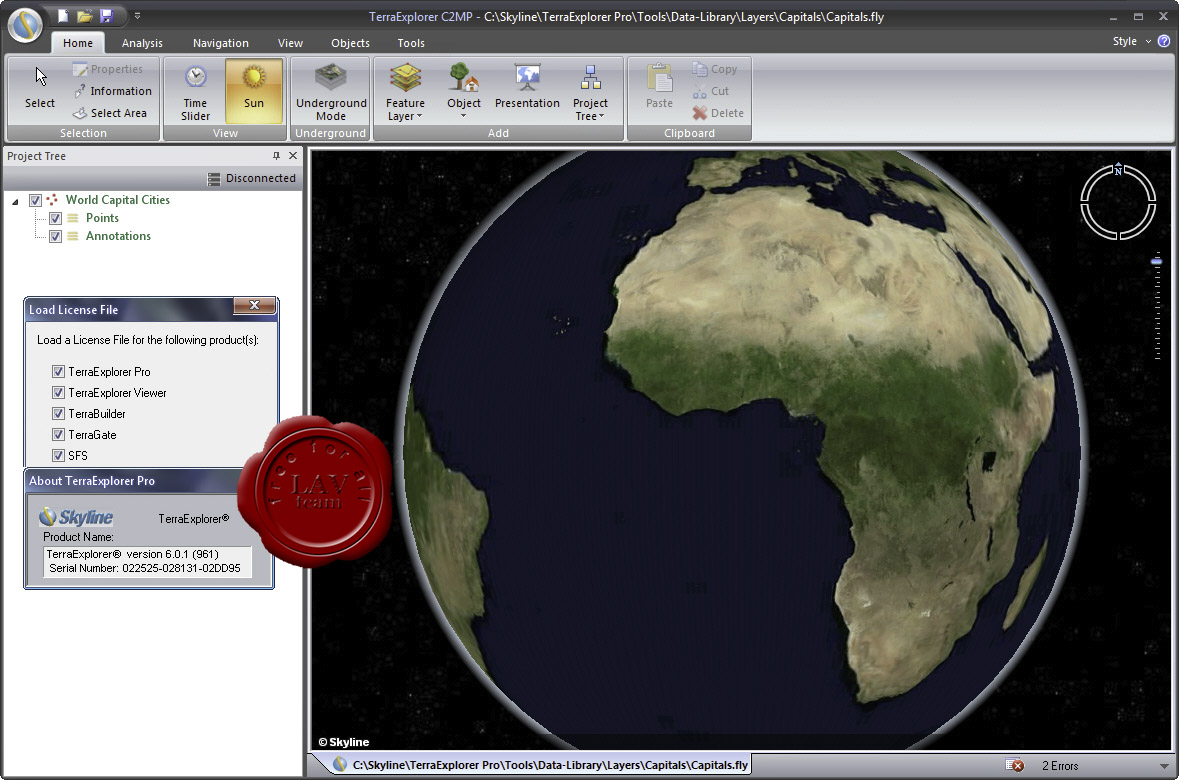Choose the Select Area tool

point(110,113)
